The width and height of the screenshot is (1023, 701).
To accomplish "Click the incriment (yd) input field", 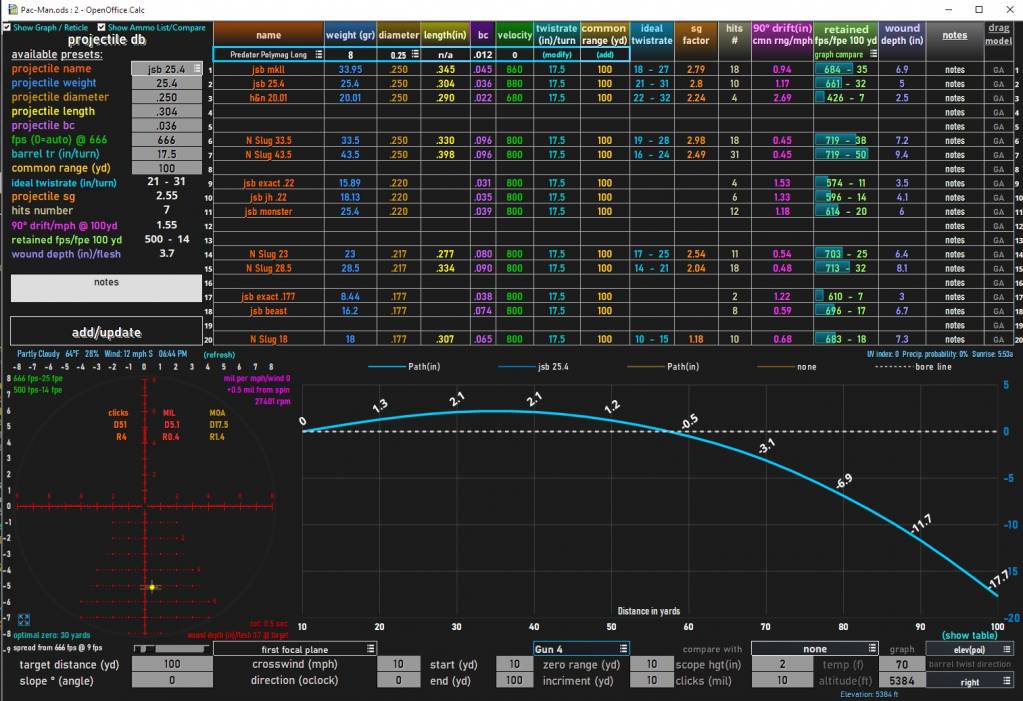I will pos(652,680).
